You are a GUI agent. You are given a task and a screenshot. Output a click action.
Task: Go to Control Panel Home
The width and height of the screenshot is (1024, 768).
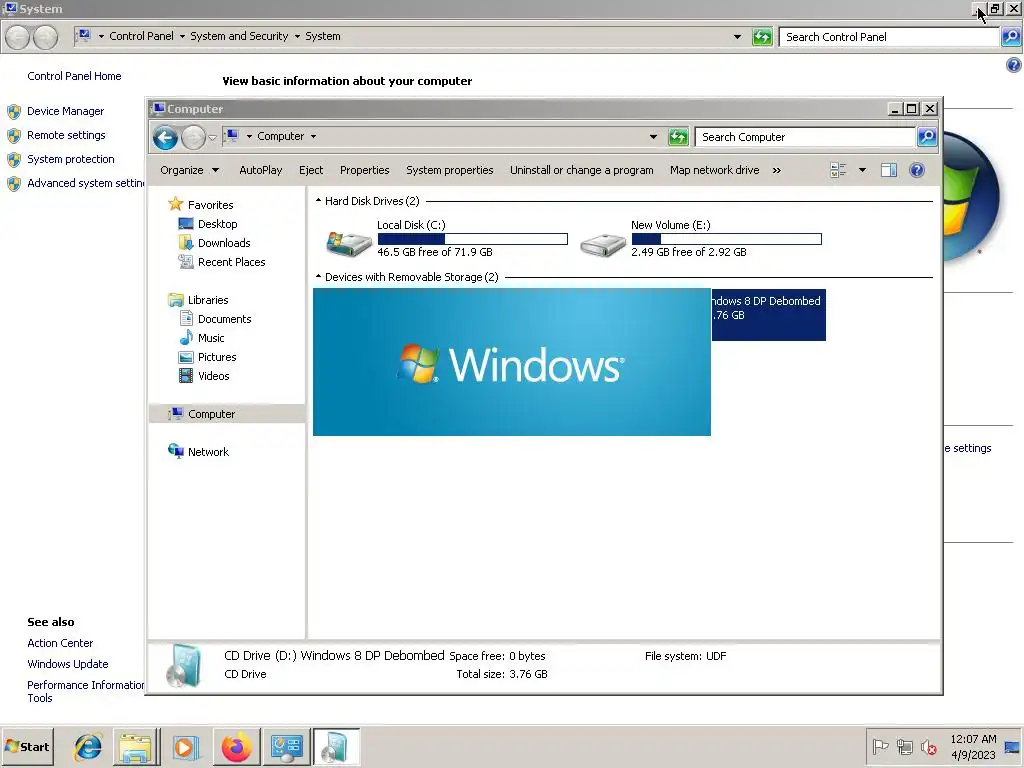point(74,76)
